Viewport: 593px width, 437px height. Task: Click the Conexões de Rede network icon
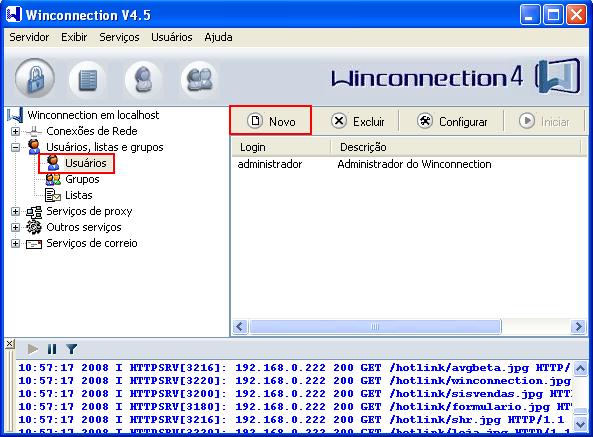34,131
